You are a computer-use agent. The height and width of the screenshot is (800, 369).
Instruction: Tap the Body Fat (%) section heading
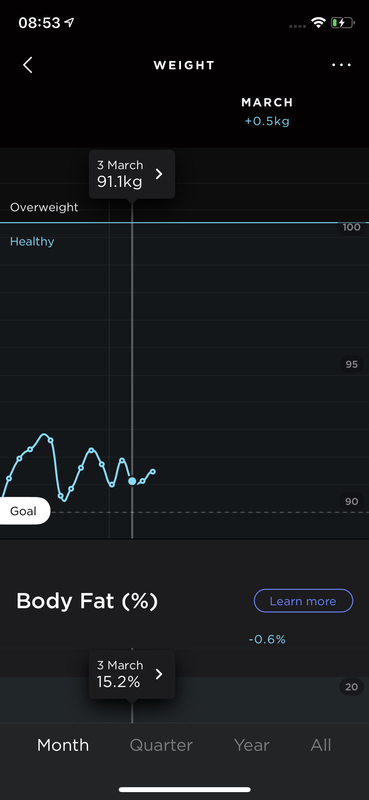pos(87,601)
